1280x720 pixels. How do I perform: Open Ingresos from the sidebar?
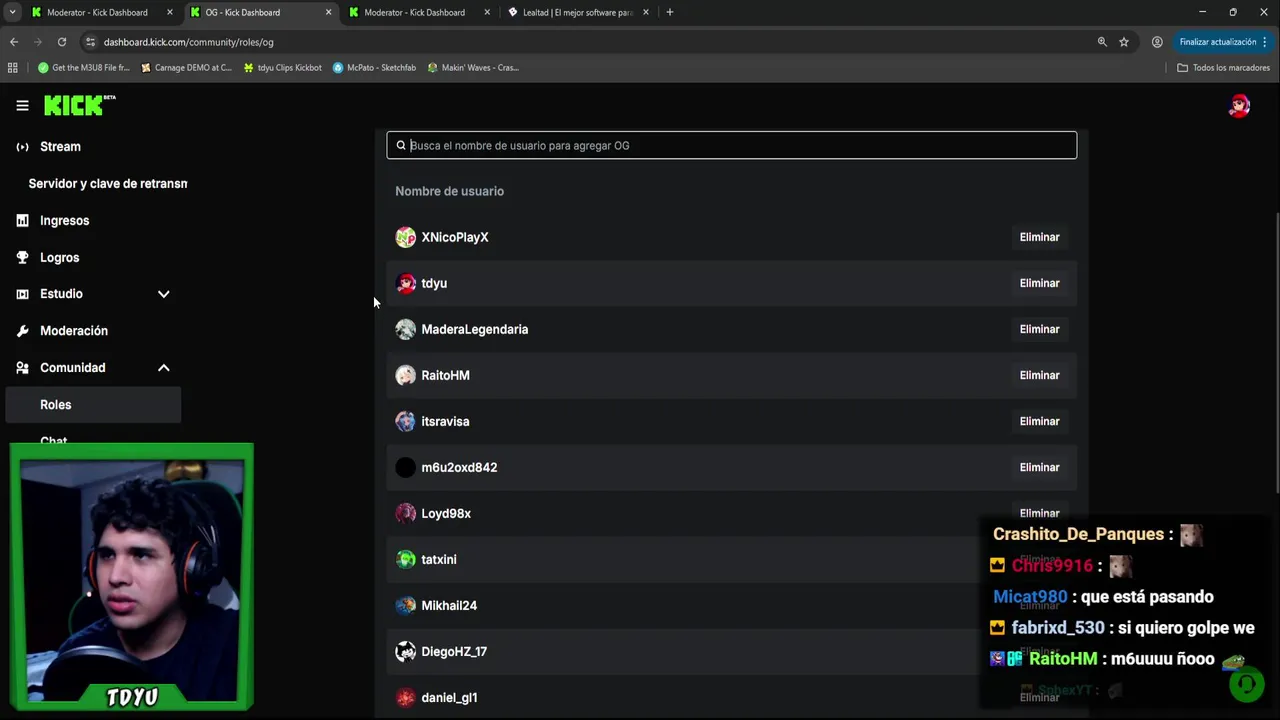click(64, 221)
